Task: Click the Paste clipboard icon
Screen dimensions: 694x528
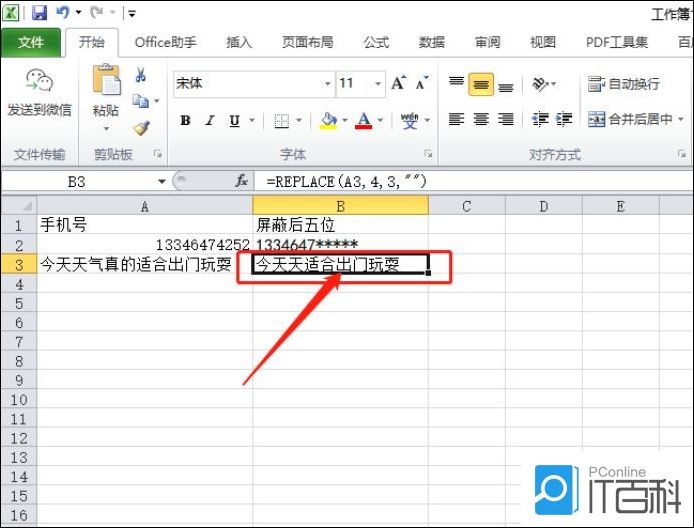Action: pyautogui.click(x=106, y=80)
